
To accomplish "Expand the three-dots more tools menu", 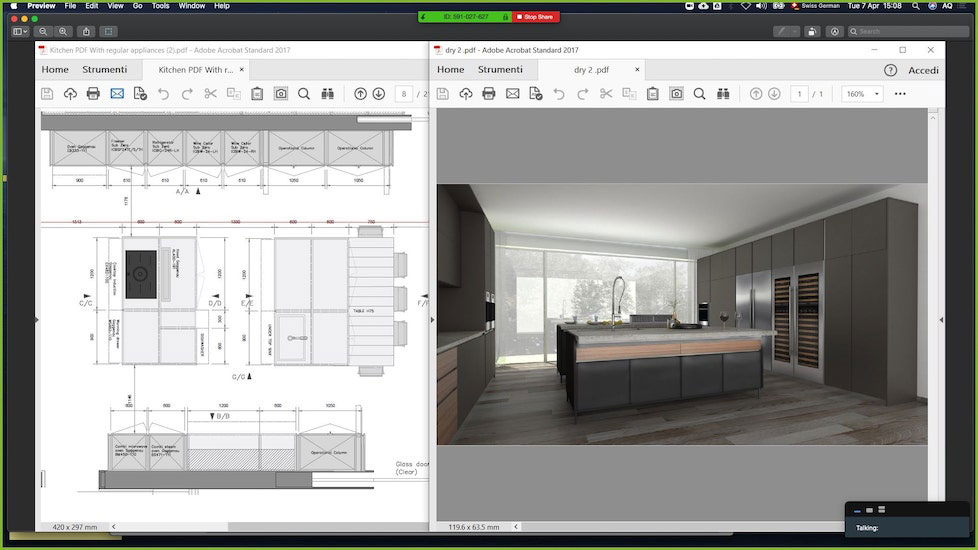I will 900,94.
